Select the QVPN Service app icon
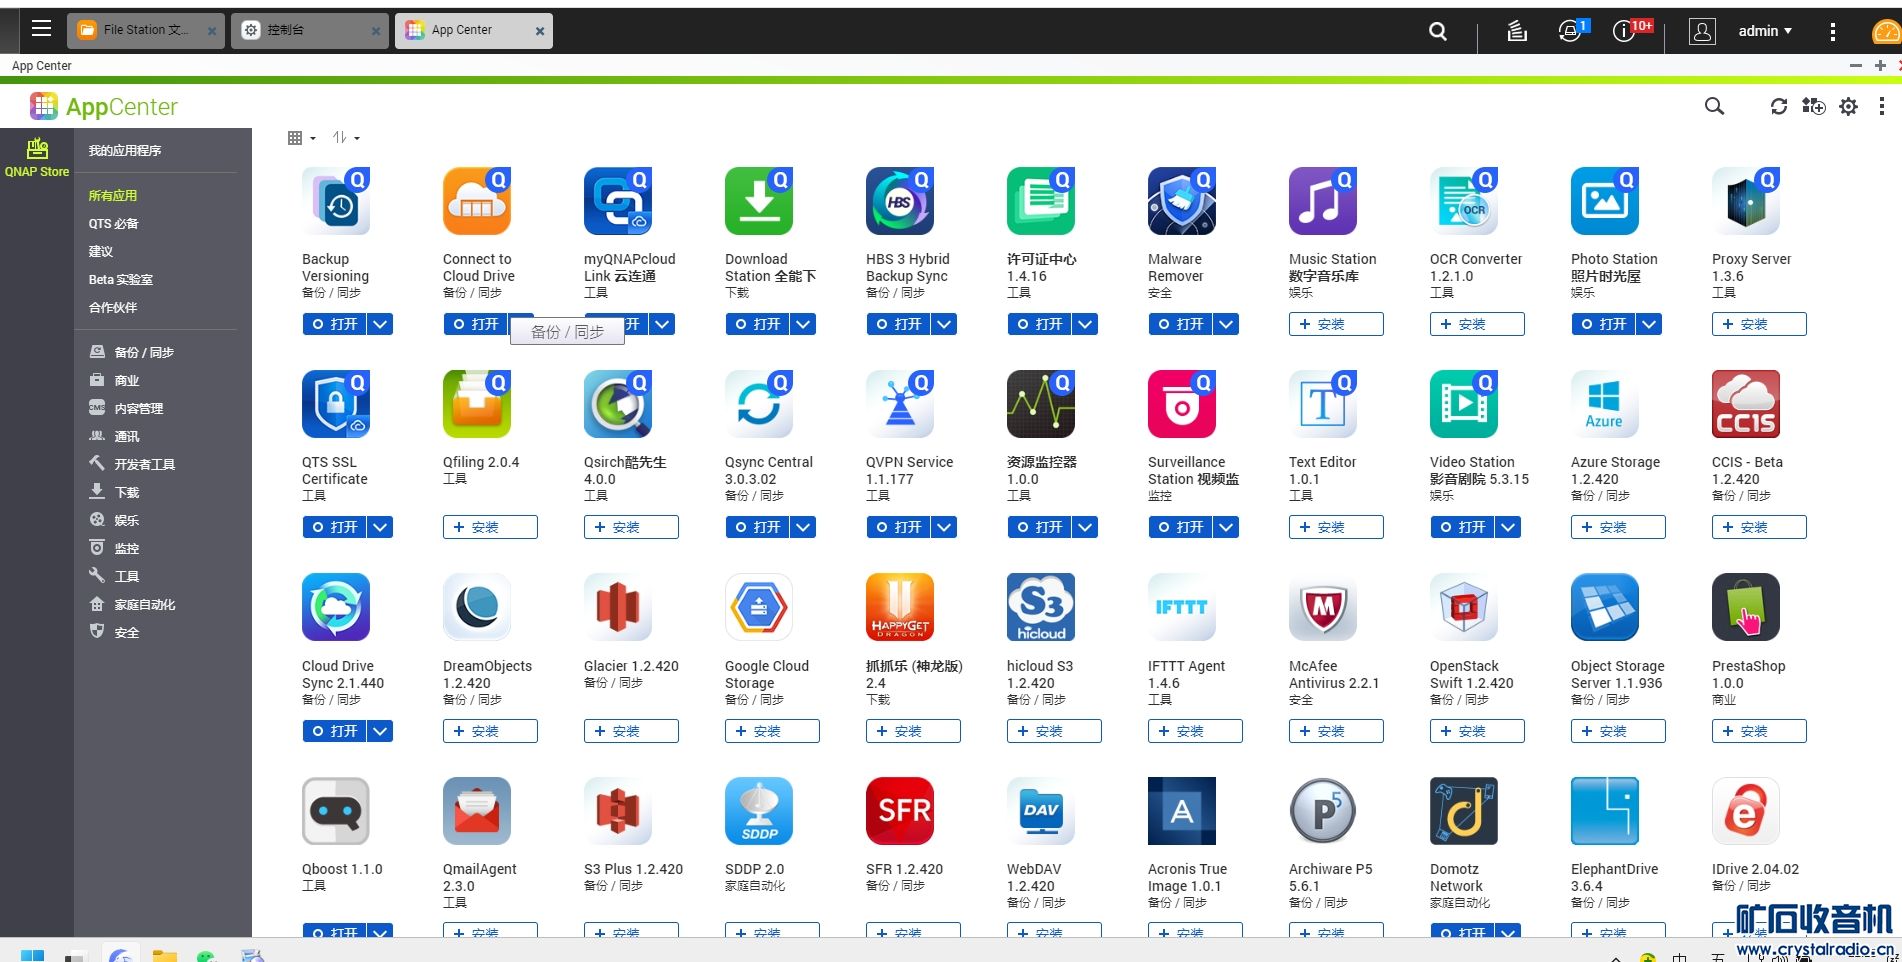 pyautogui.click(x=900, y=404)
